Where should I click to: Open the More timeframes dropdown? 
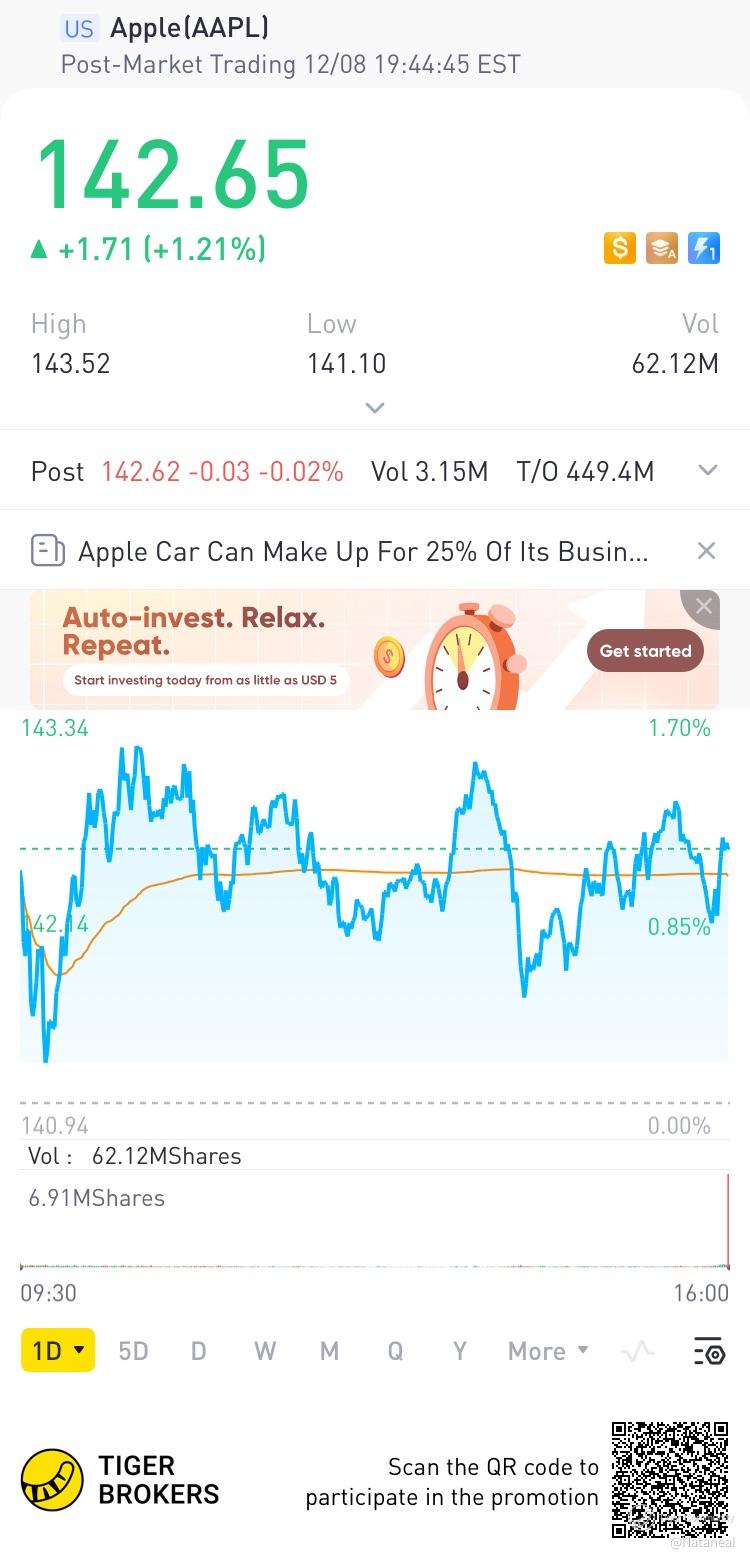[548, 1351]
